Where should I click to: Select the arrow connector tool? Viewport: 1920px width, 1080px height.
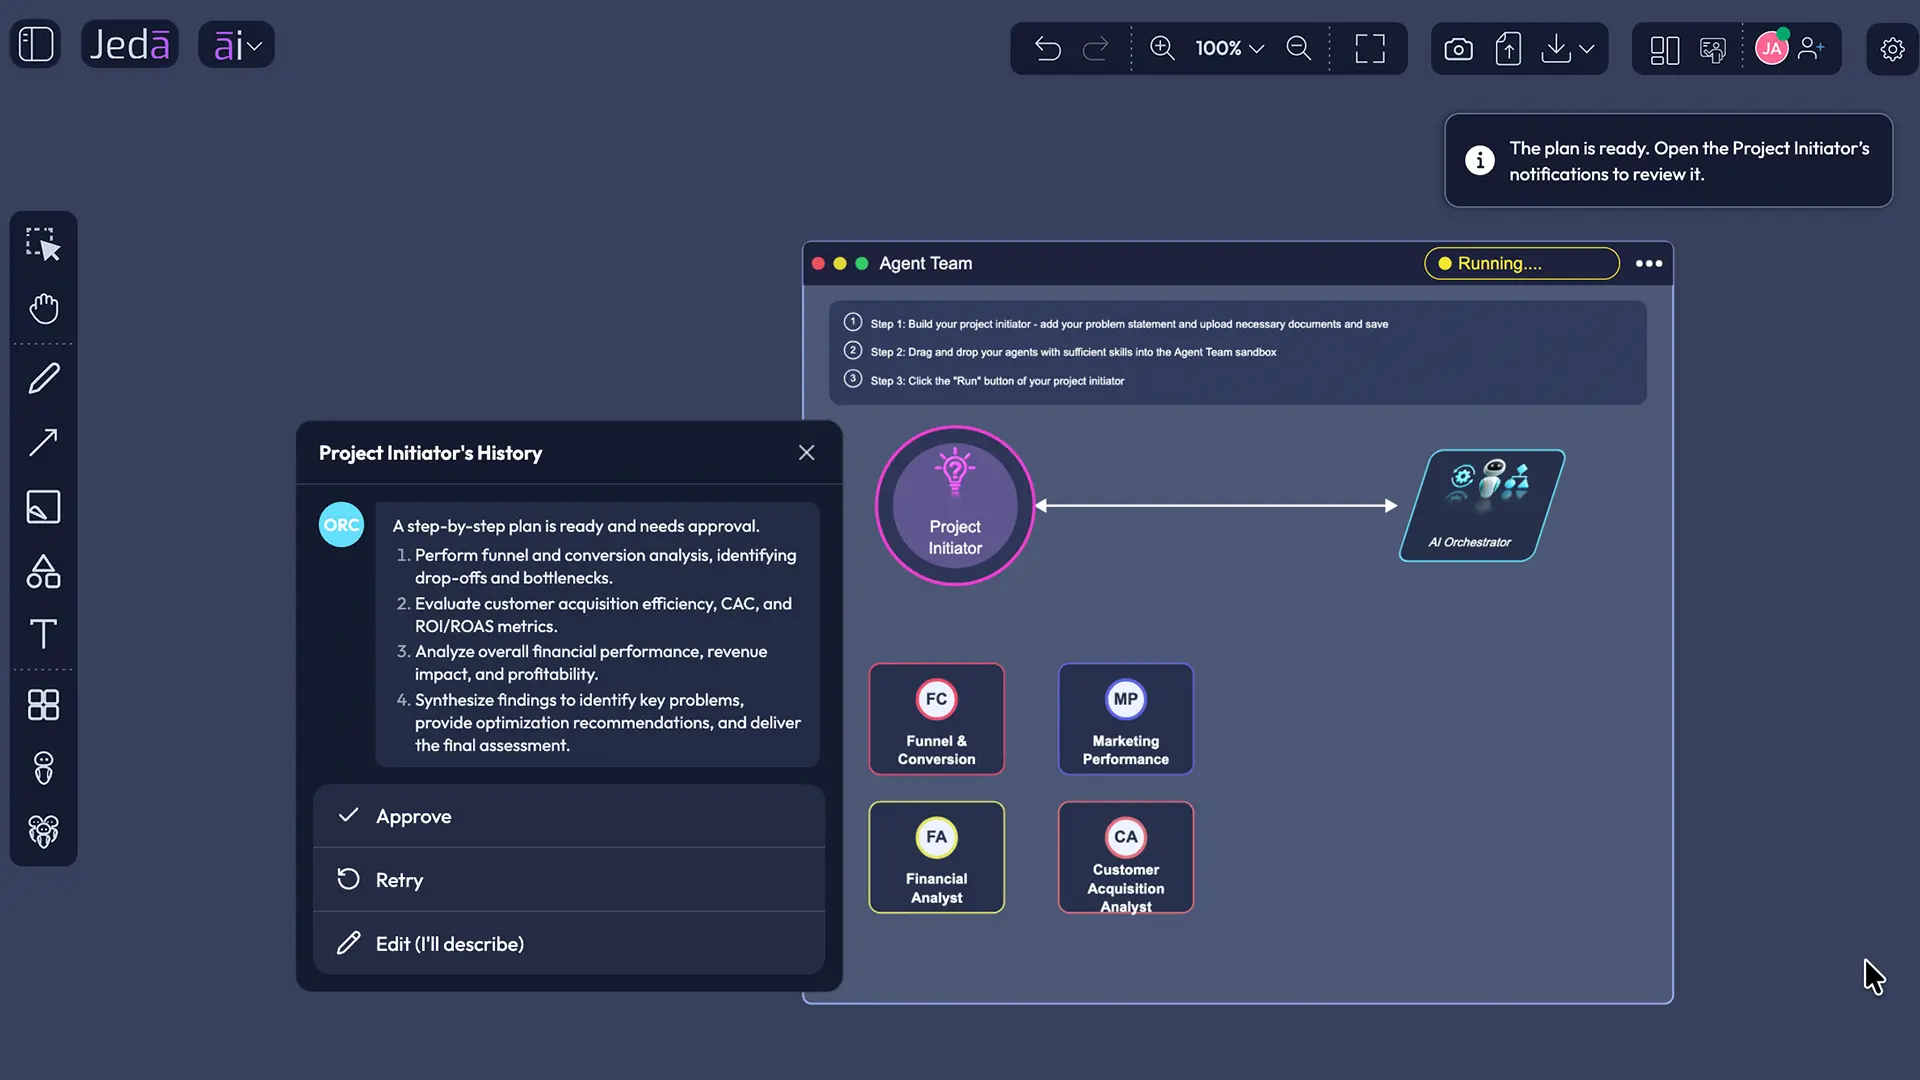coord(43,442)
